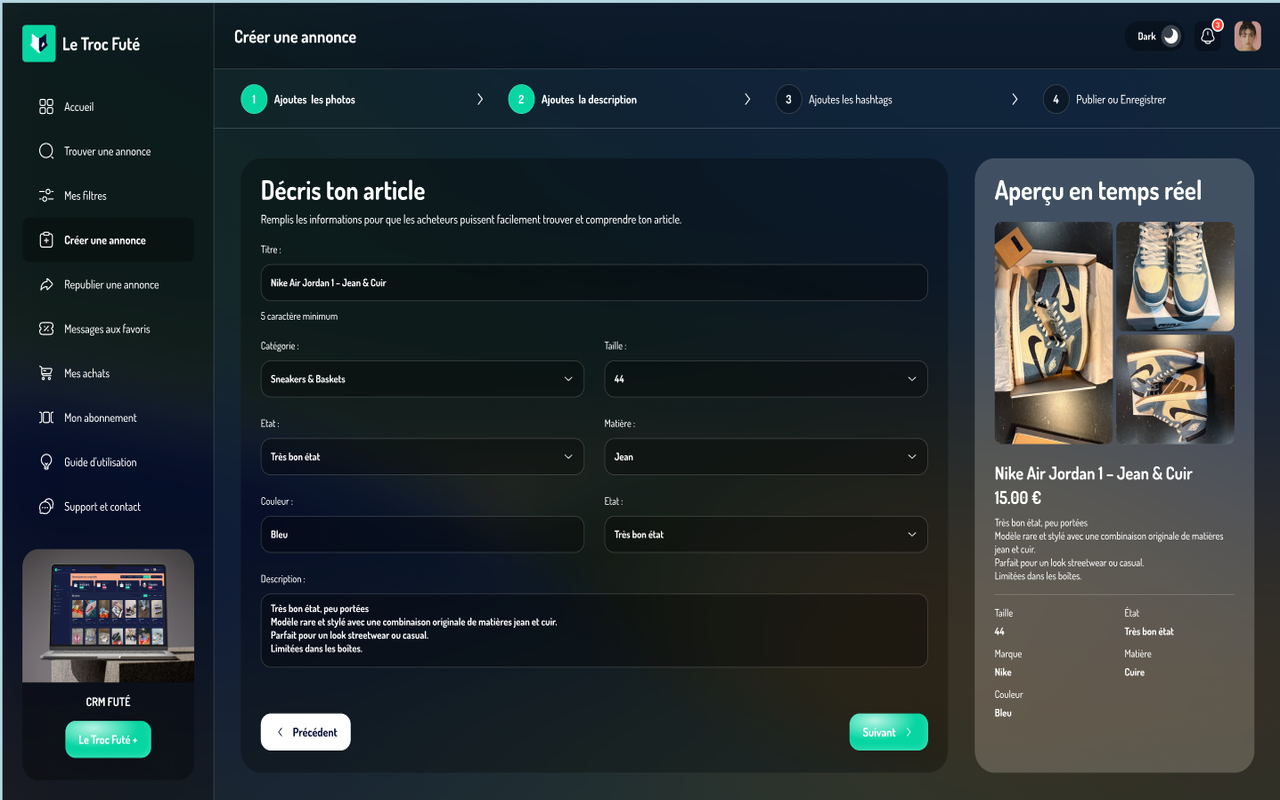Open Accueil via its grid icon
Viewport: 1280px width, 800px height.
click(x=46, y=107)
